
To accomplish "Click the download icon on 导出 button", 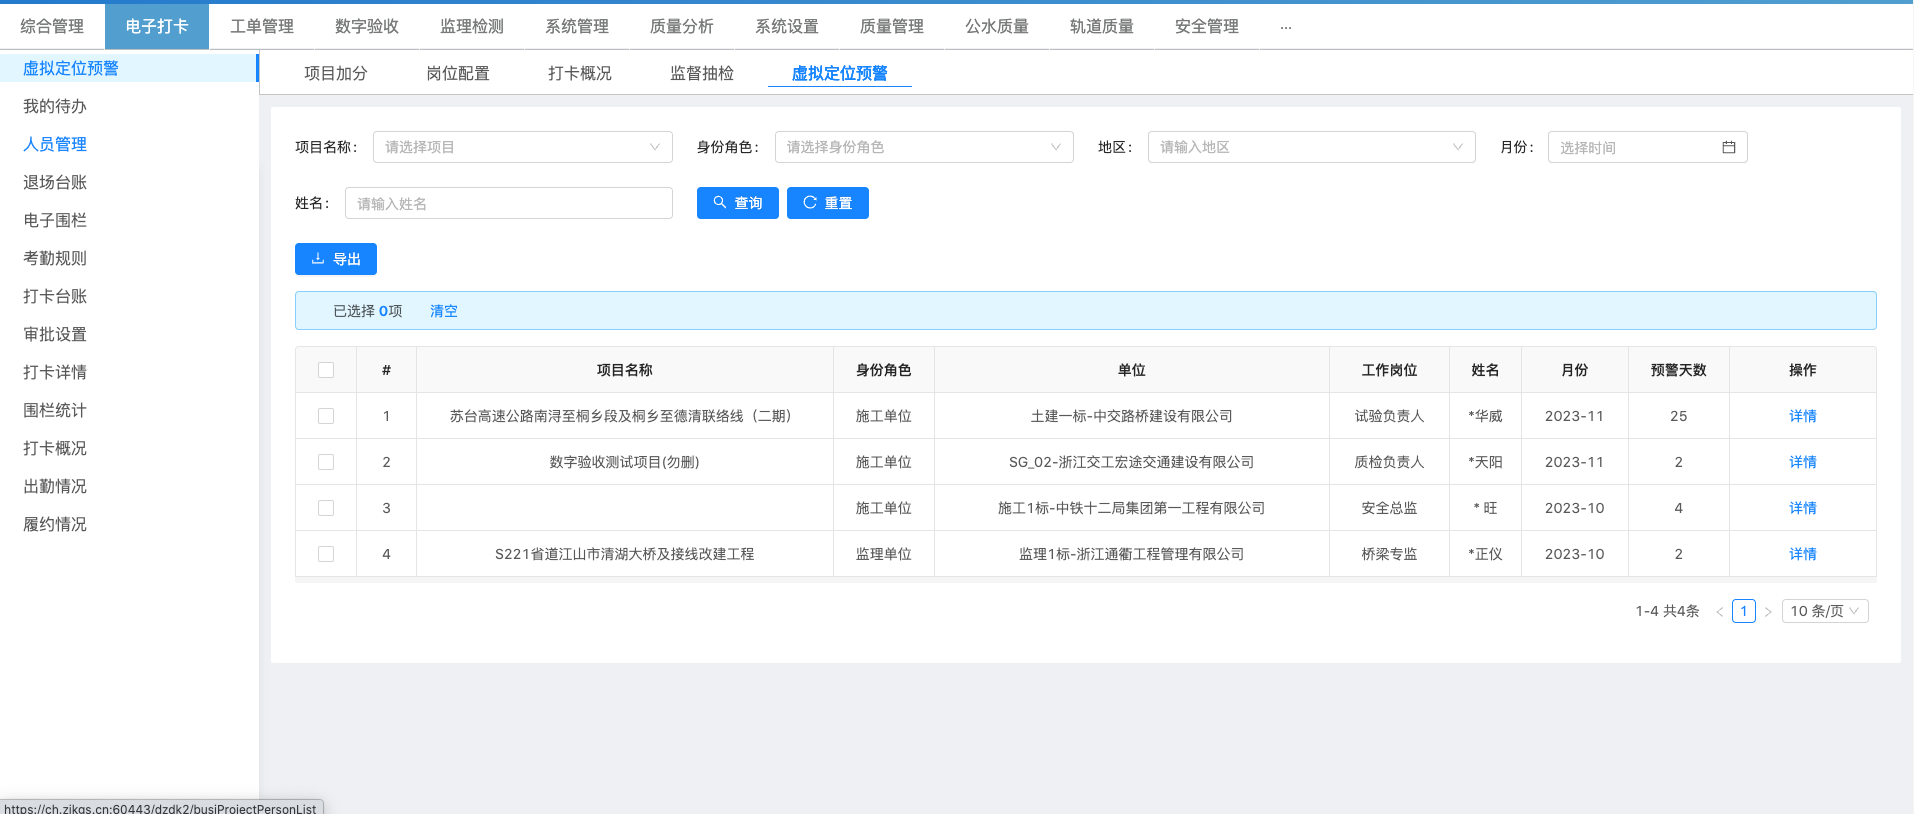I will pyautogui.click(x=318, y=258).
